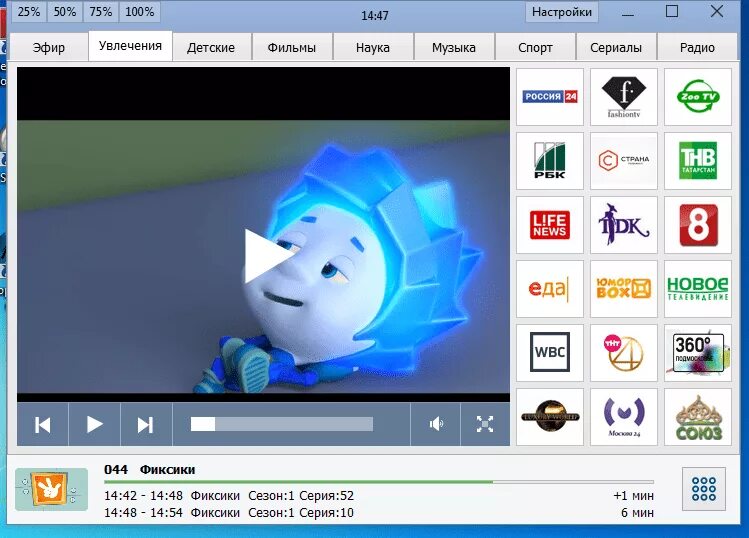Adjust the volume slider bar
The height and width of the screenshot is (538, 749).
(x=282, y=424)
